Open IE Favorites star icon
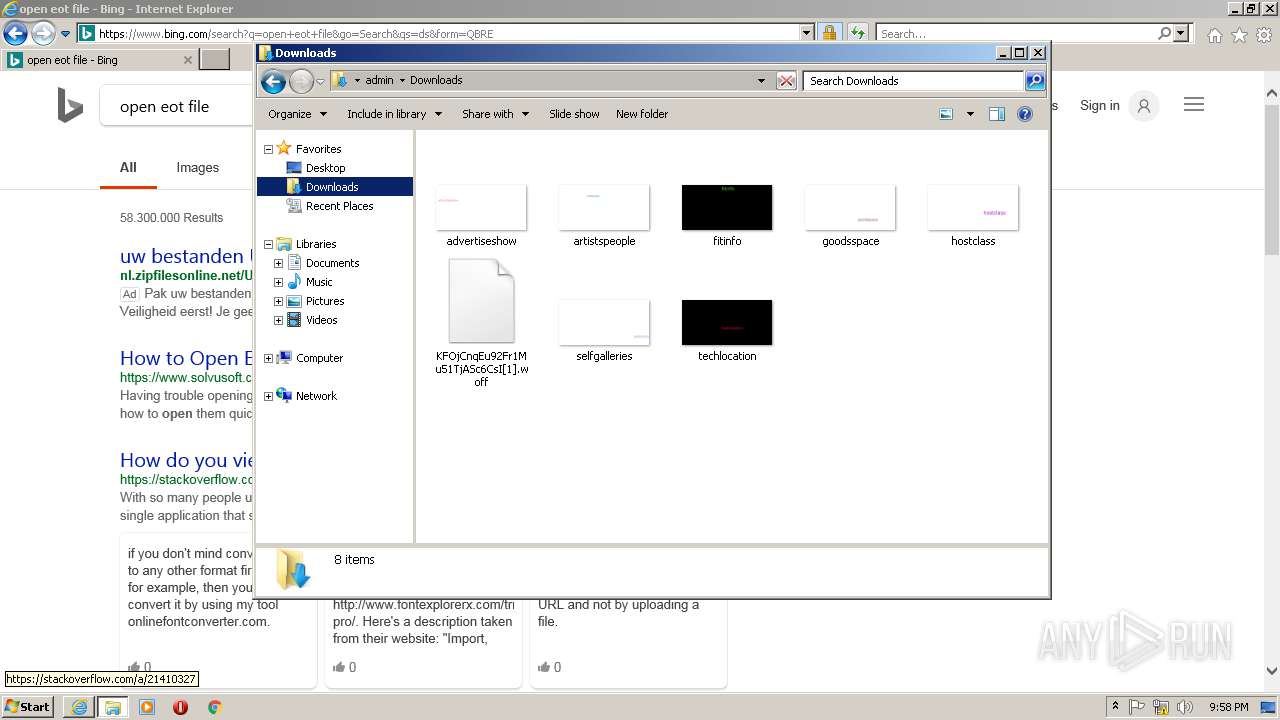This screenshot has height=720, width=1280. (x=1239, y=35)
